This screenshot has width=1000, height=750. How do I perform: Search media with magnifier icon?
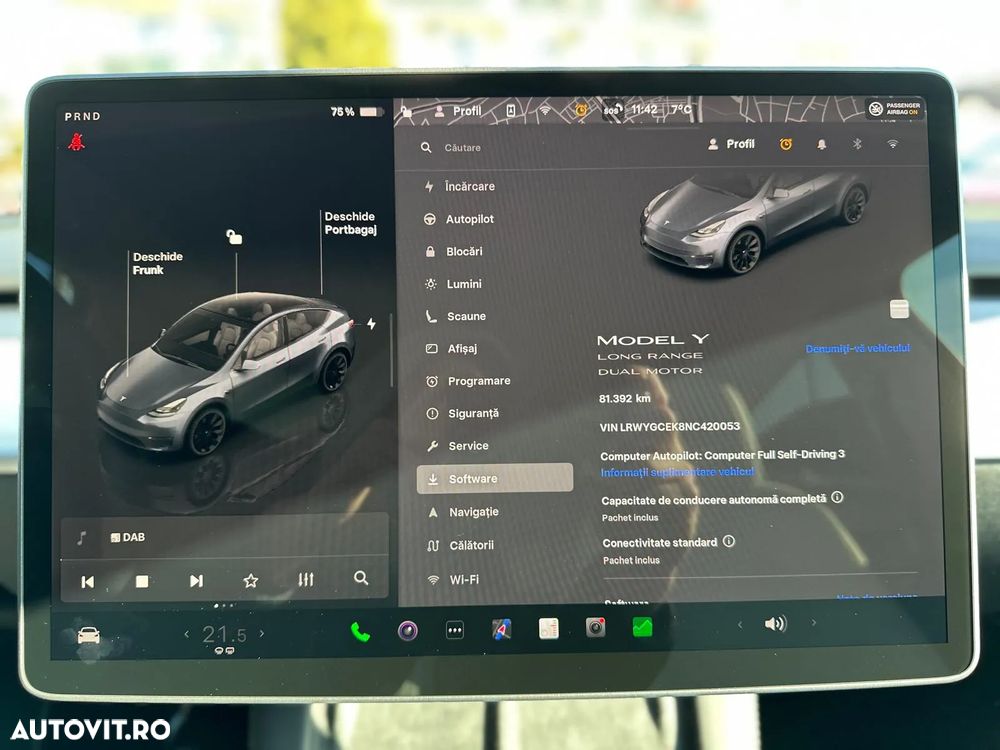coord(361,578)
